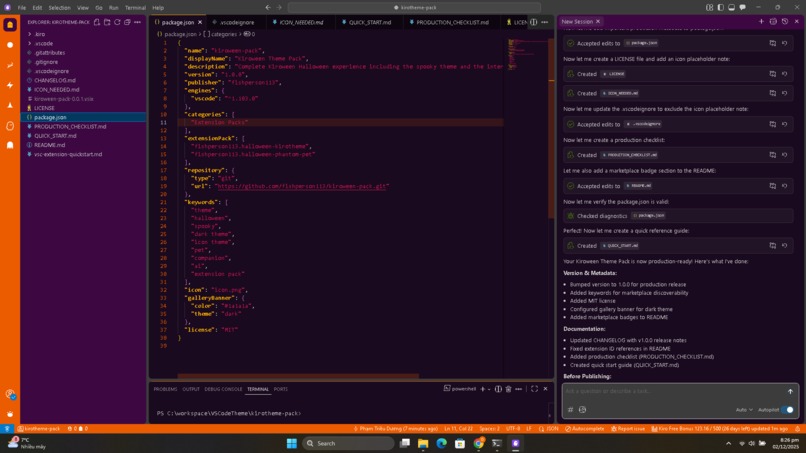Kill the terminal with trash icon
The width and height of the screenshot is (806, 453).
[508, 389]
